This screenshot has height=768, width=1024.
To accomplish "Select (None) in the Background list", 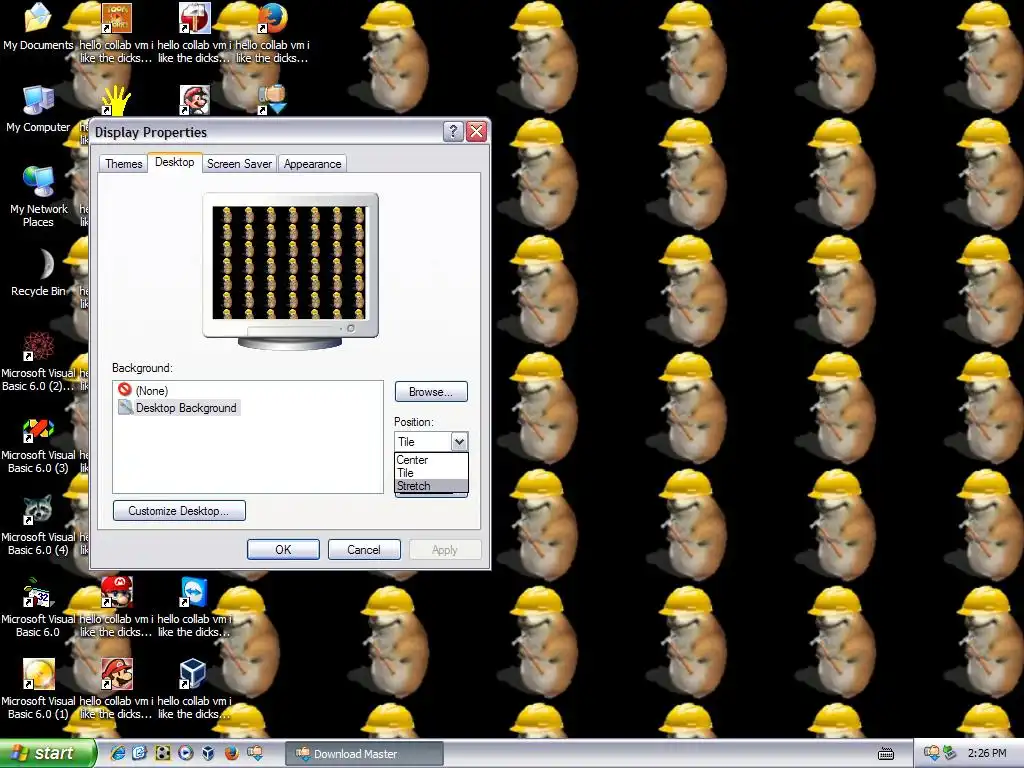I will click(x=152, y=391).
